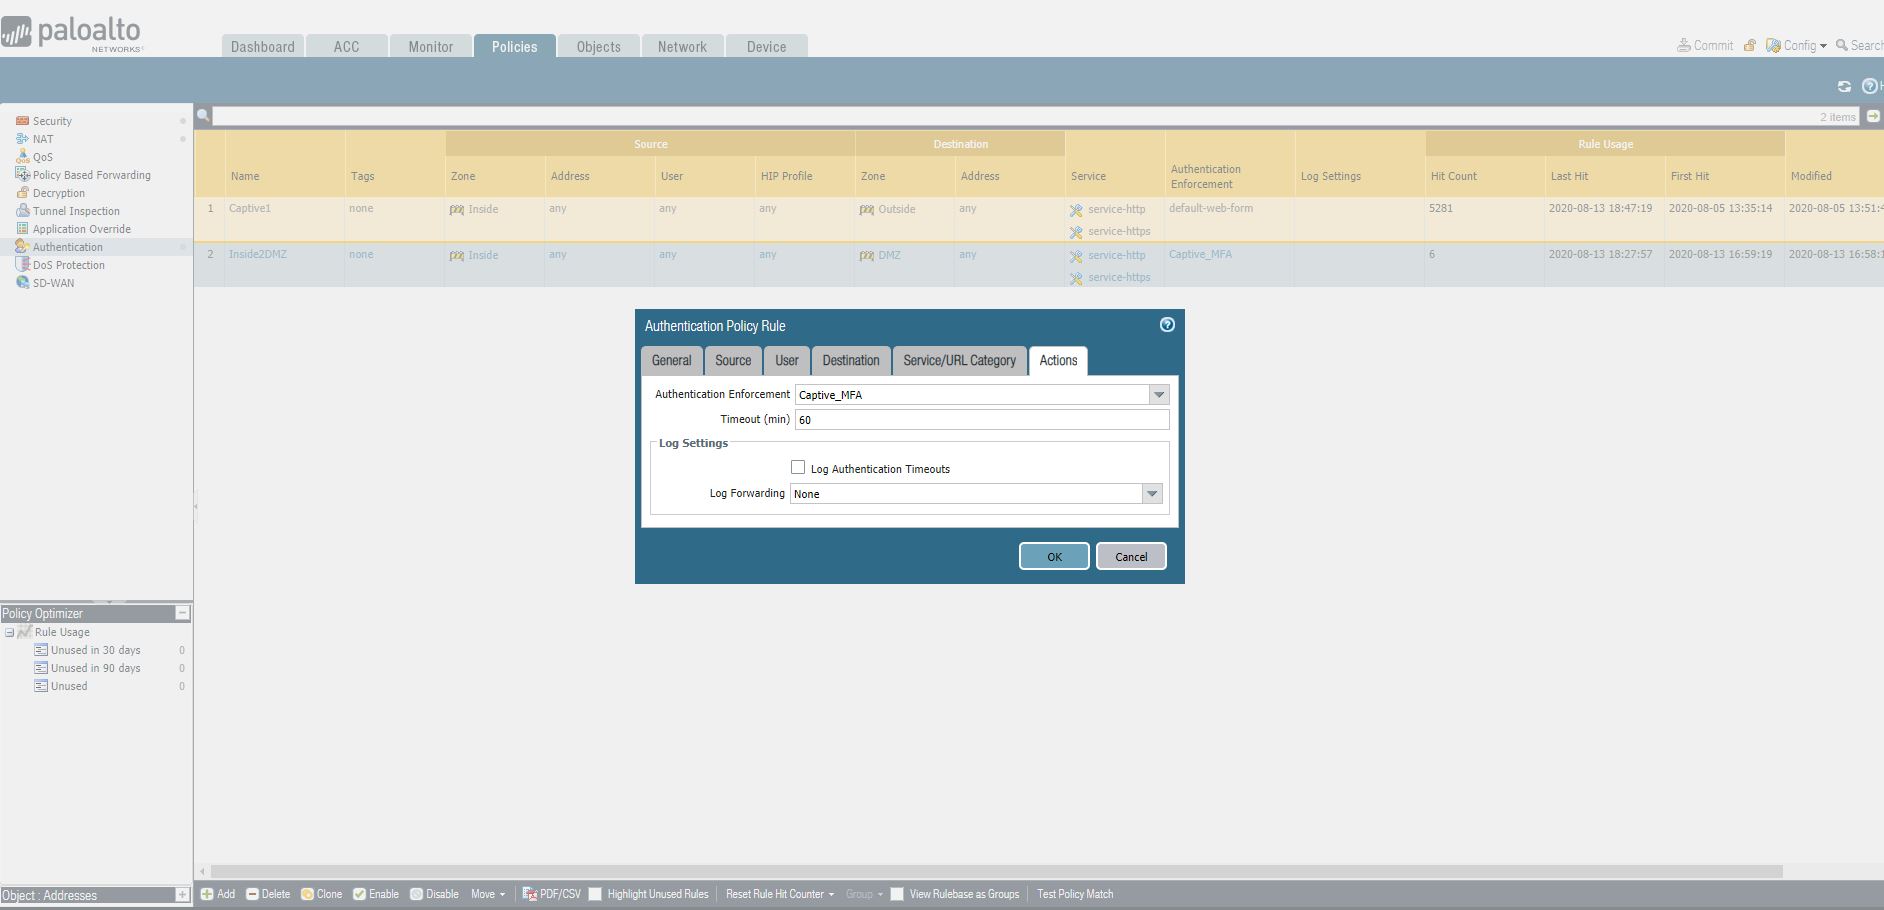The width and height of the screenshot is (1884, 910).
Task: Expand the Object: Addresses panel
Action: pyautogui.click(x=182, y=895)
